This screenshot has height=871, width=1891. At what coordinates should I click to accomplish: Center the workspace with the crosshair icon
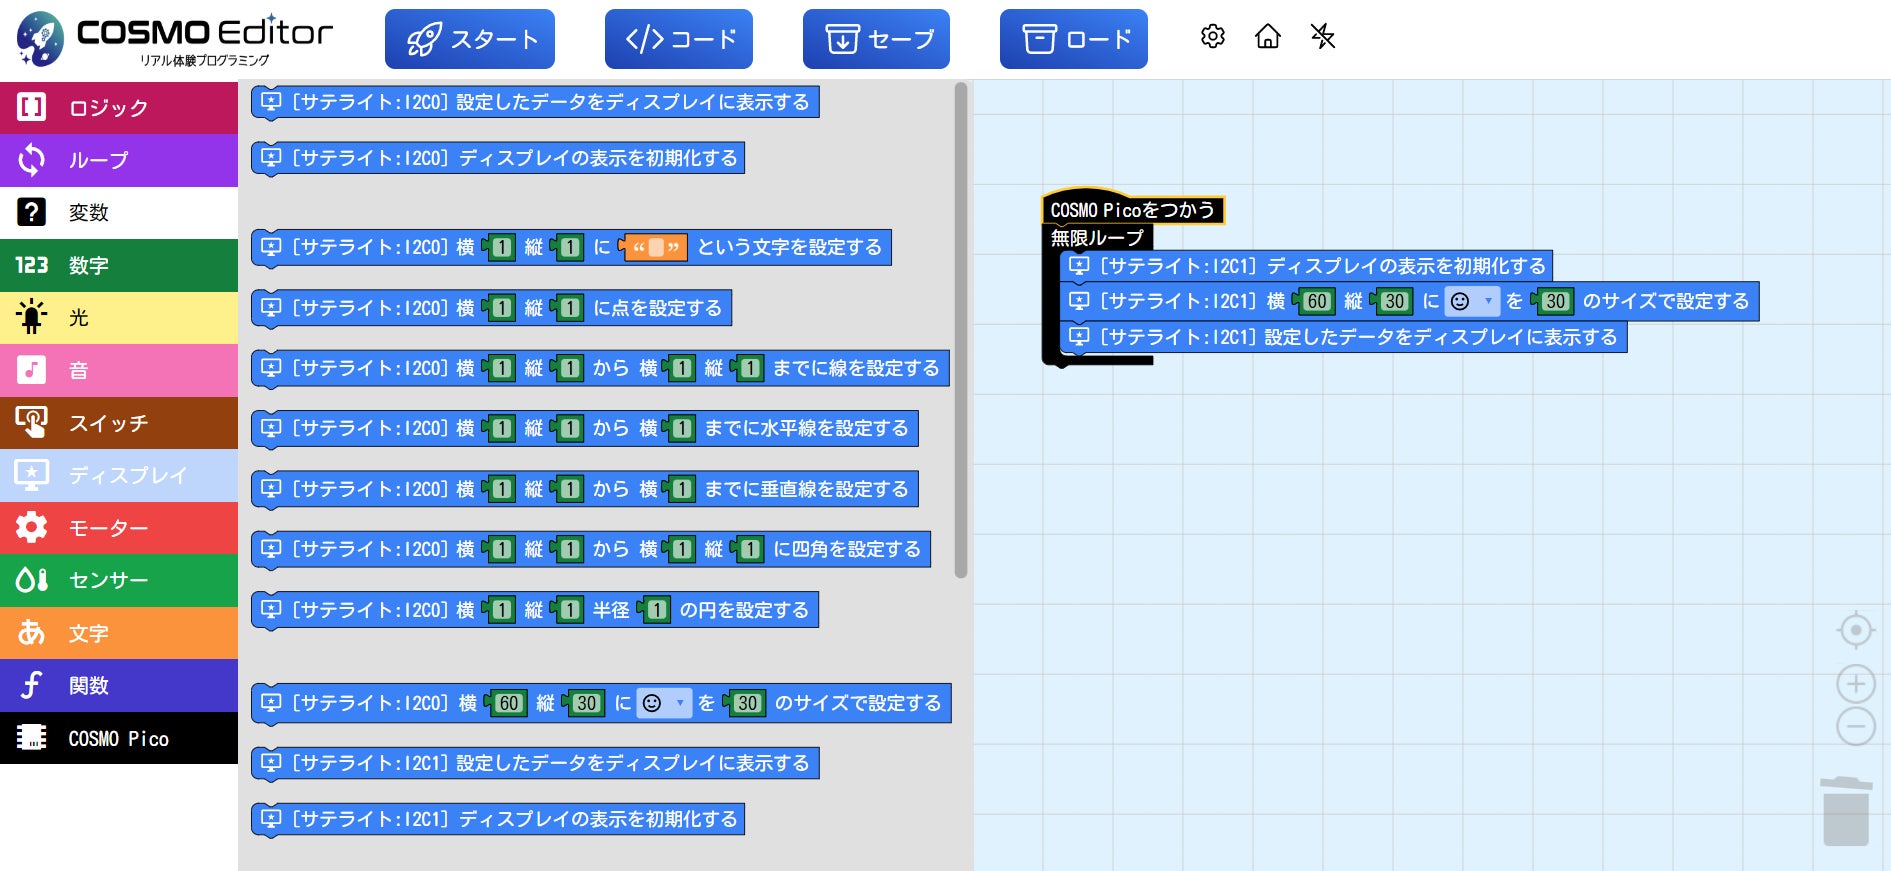(x=1856, y=630)
